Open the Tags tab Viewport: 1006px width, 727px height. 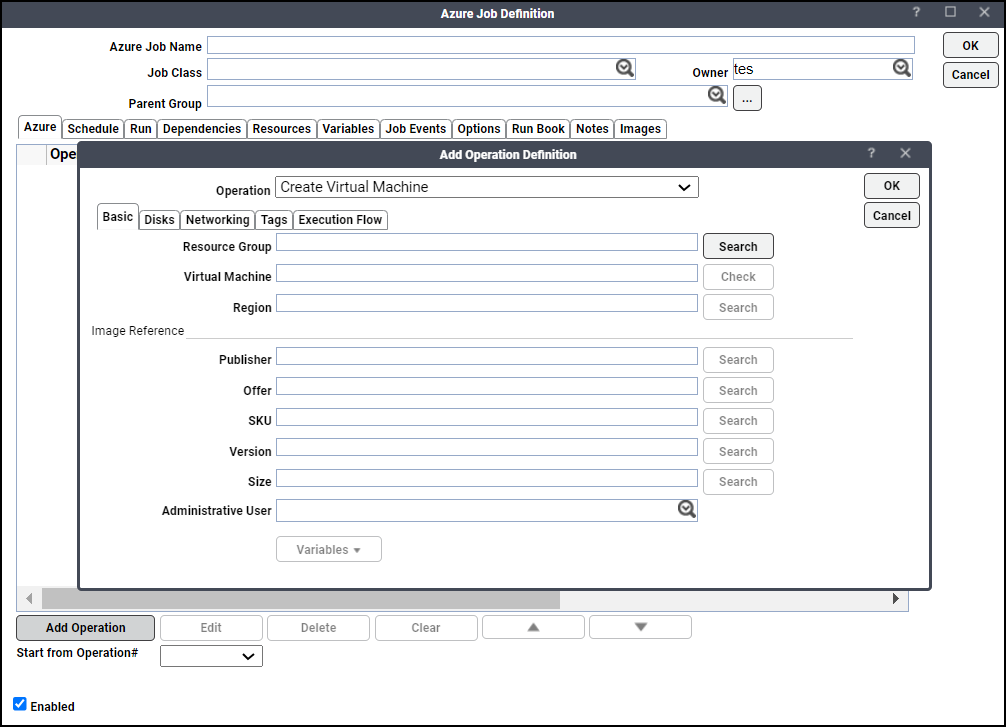274,220
